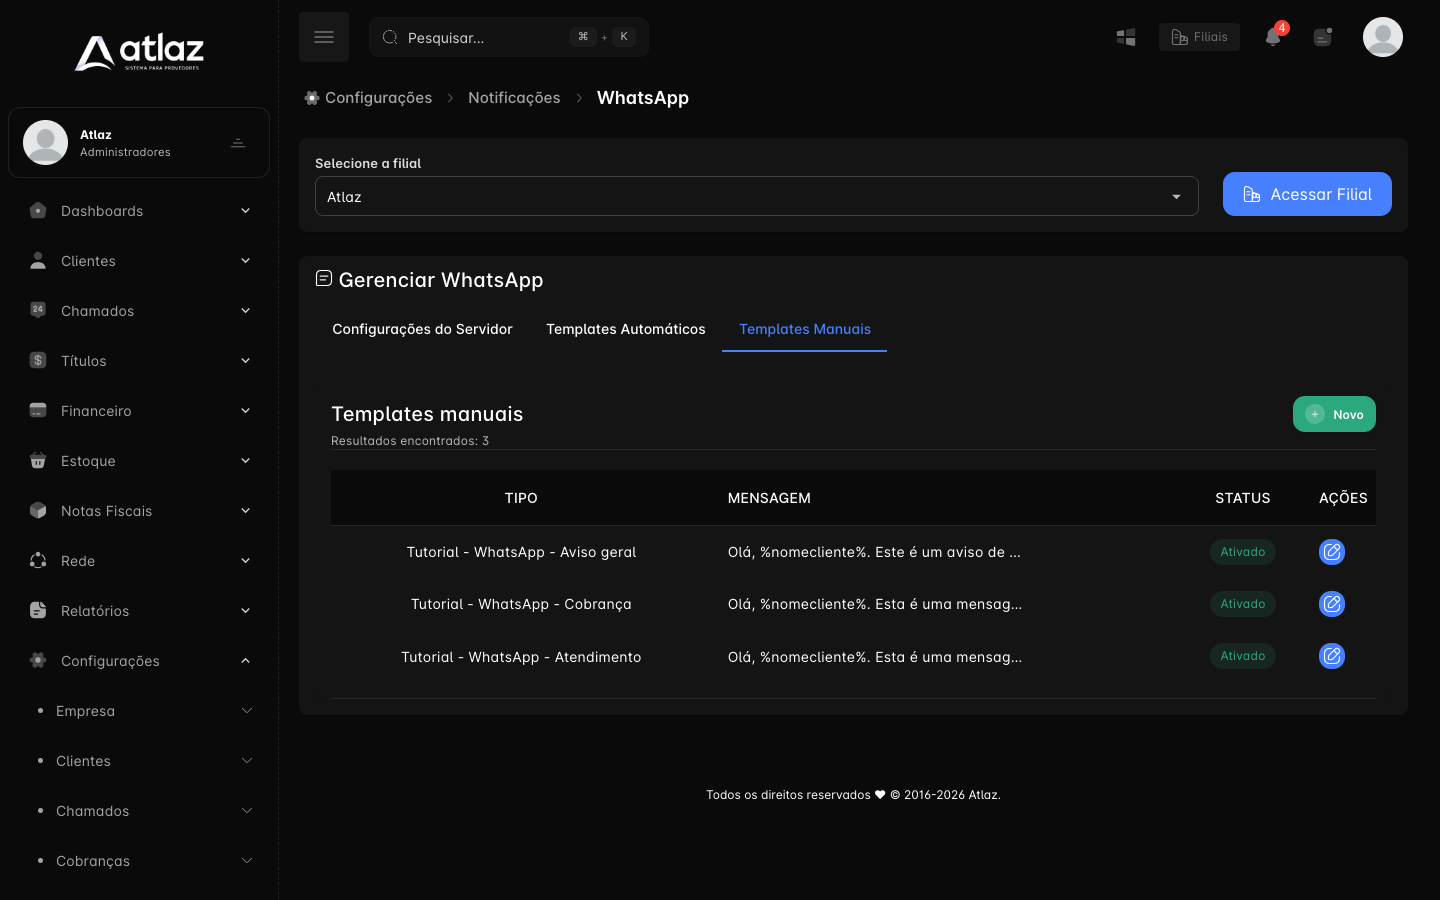
Task: Edit the Atendimento template
Action: click(1332, 656)
